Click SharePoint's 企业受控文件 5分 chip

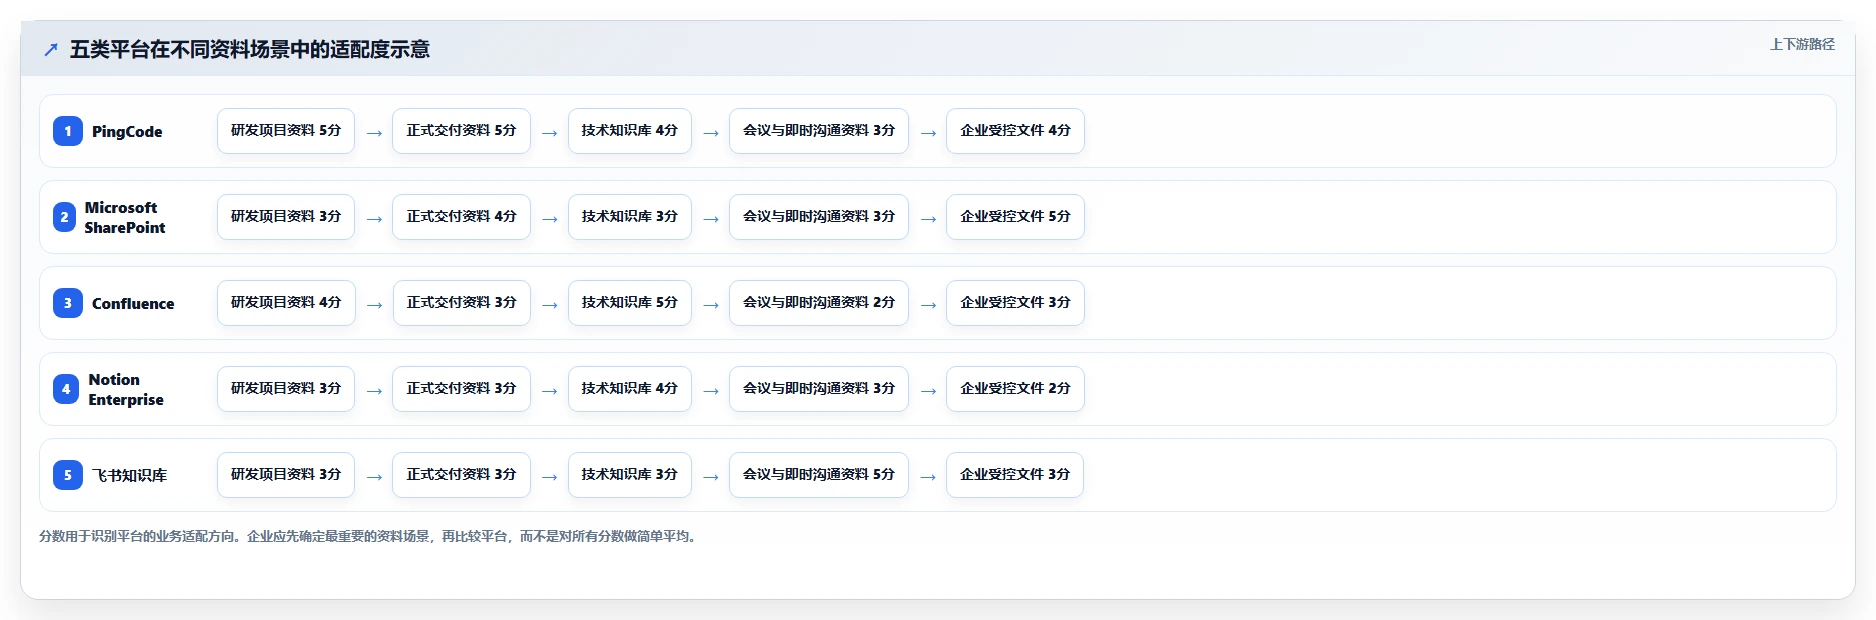tap(1015, 217)
